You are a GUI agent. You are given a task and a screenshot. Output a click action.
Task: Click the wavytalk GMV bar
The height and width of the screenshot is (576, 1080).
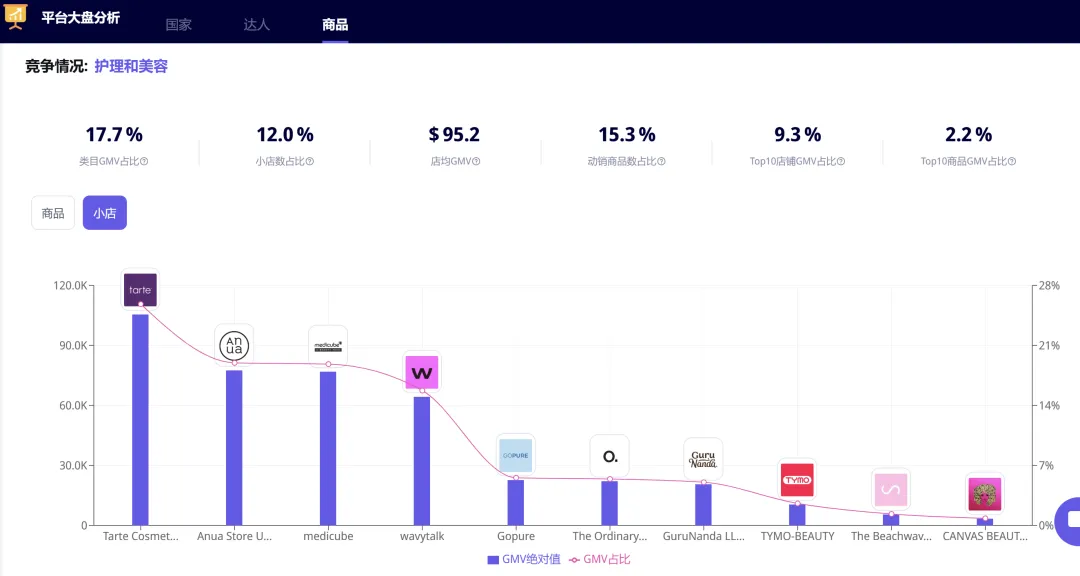(x=422, y=461)
